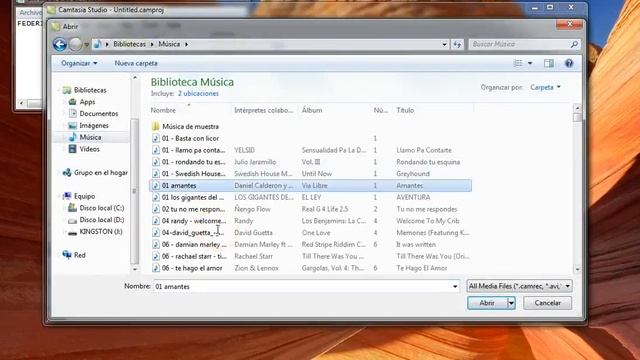Select file 06 - rachael starr - ti...
Viewport: 640px width, 360px height.
(x=189, y=256)
